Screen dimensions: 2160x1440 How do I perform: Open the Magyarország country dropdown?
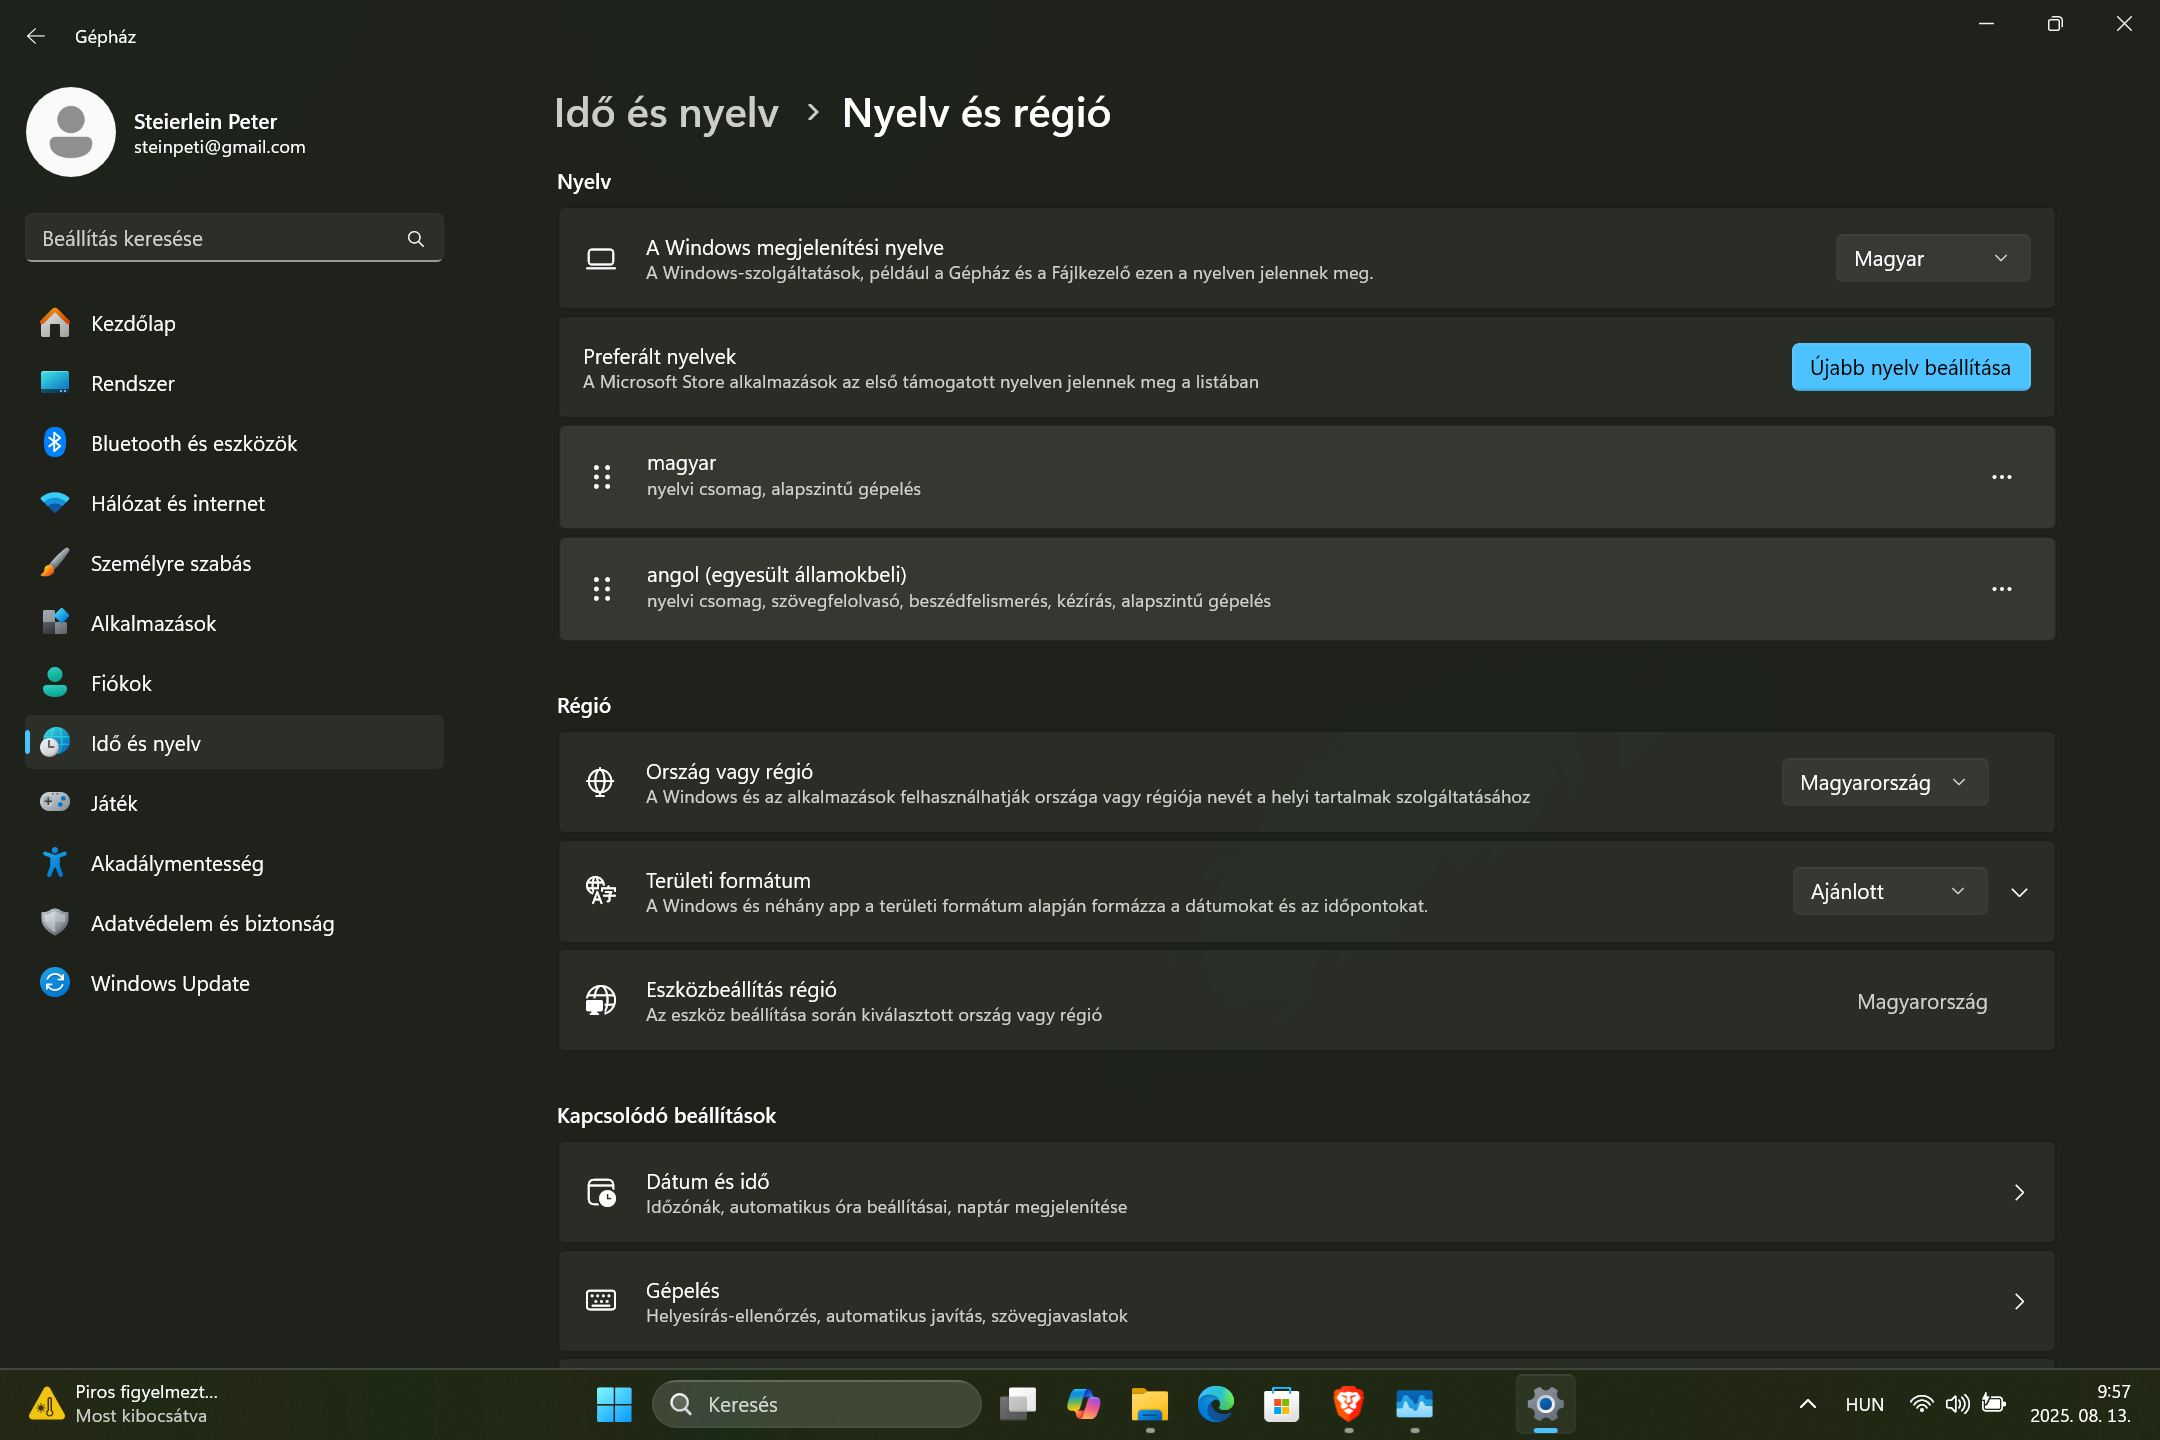tap(1884, 783)
